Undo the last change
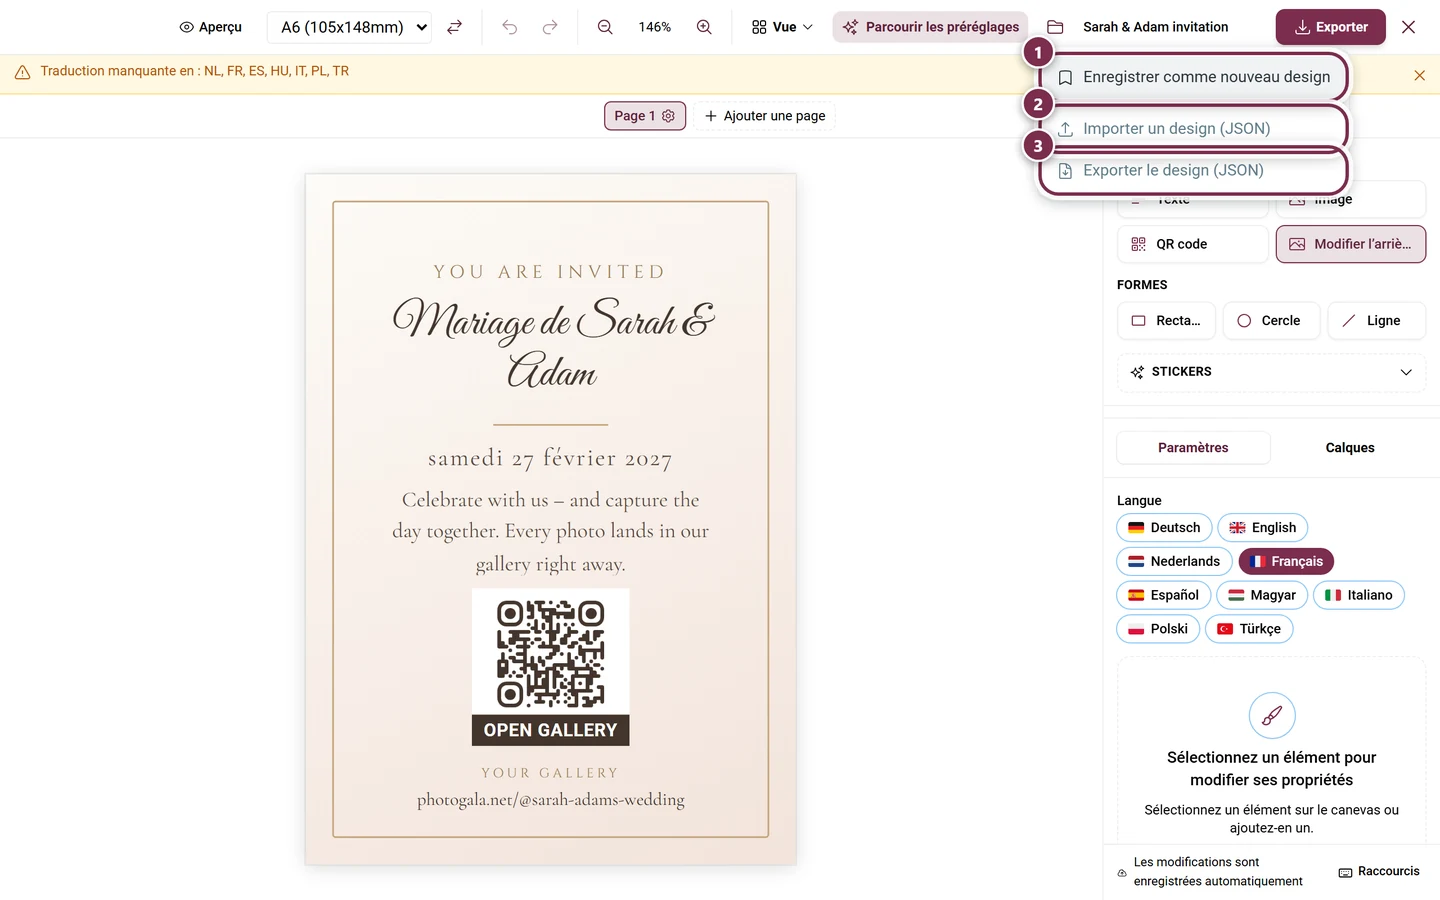This screenshot has height=900, width=1440. (509, 27)
